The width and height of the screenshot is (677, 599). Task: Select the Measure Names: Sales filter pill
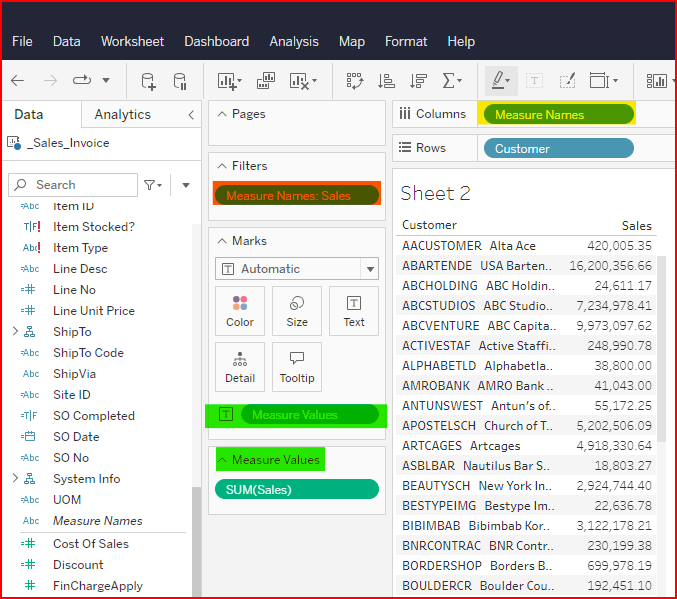297,195
